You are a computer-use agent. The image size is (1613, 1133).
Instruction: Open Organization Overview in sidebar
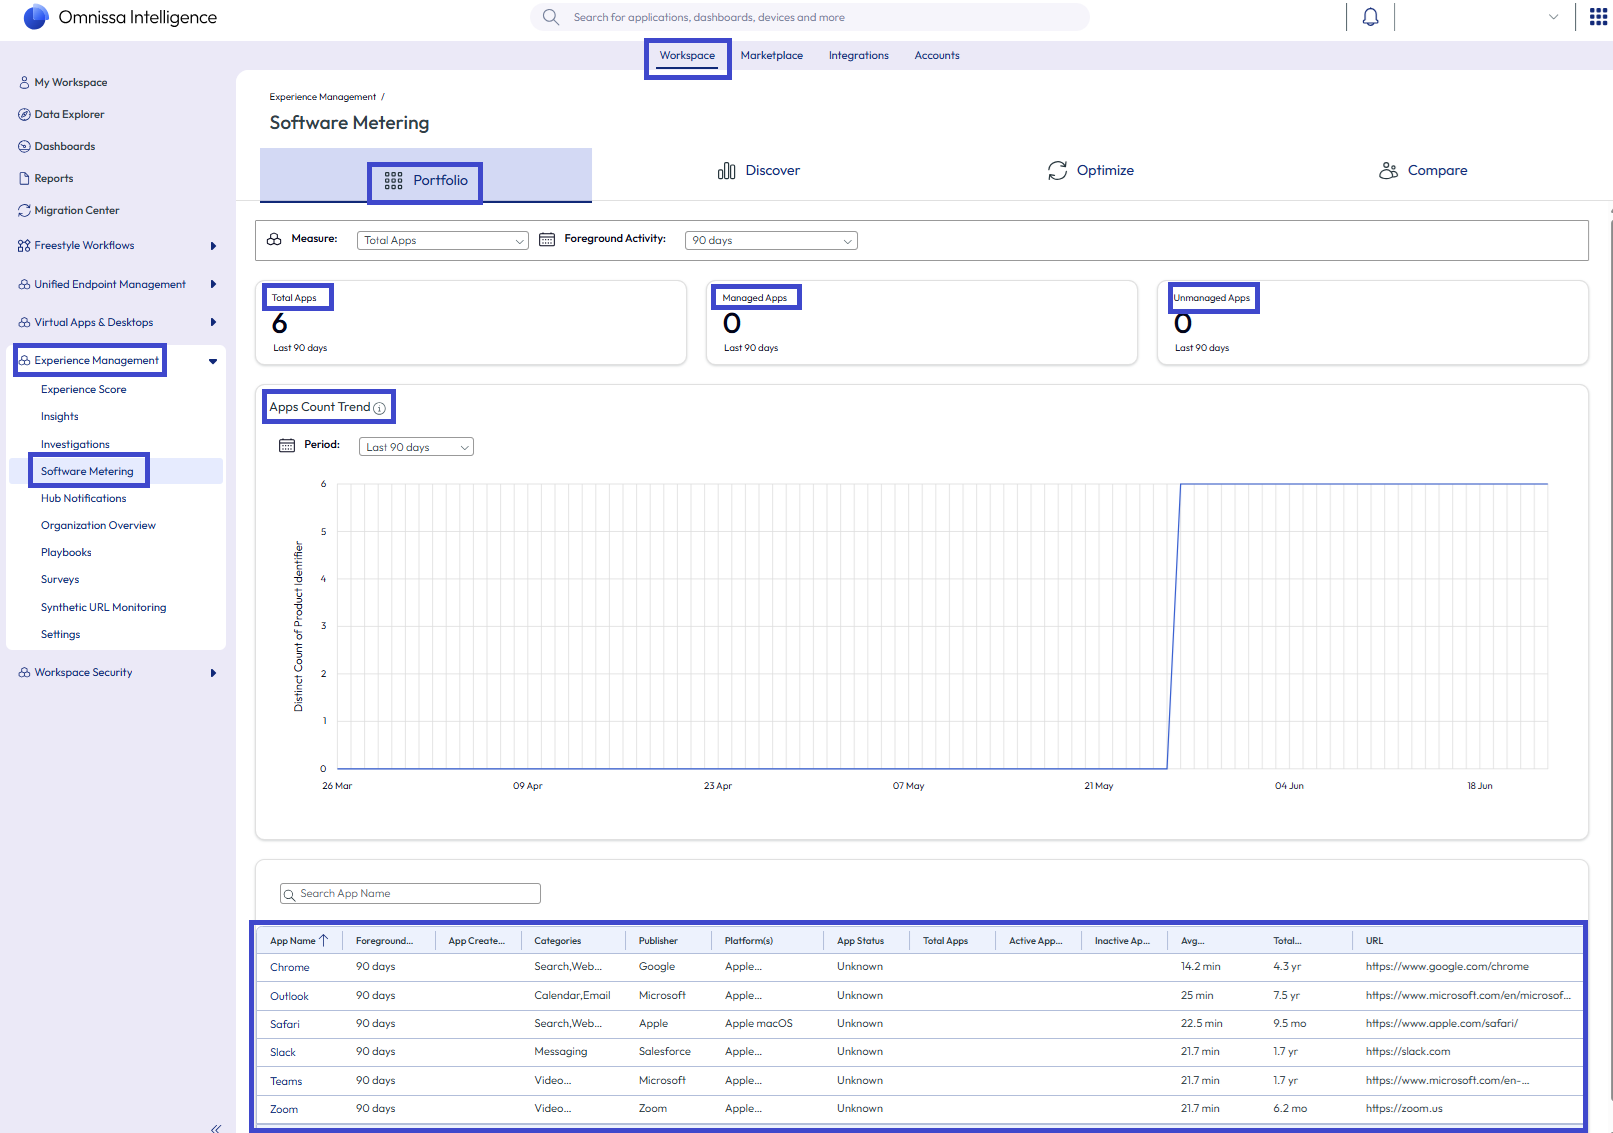98,526
